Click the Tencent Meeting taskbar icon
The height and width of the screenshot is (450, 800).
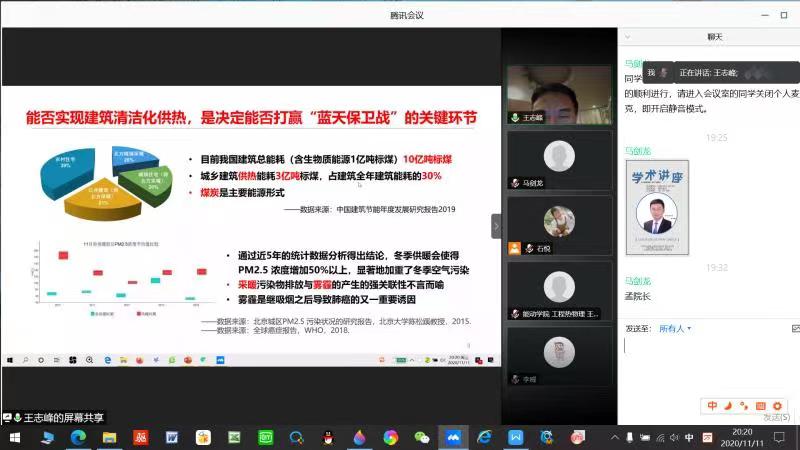(x=452, y=437)
